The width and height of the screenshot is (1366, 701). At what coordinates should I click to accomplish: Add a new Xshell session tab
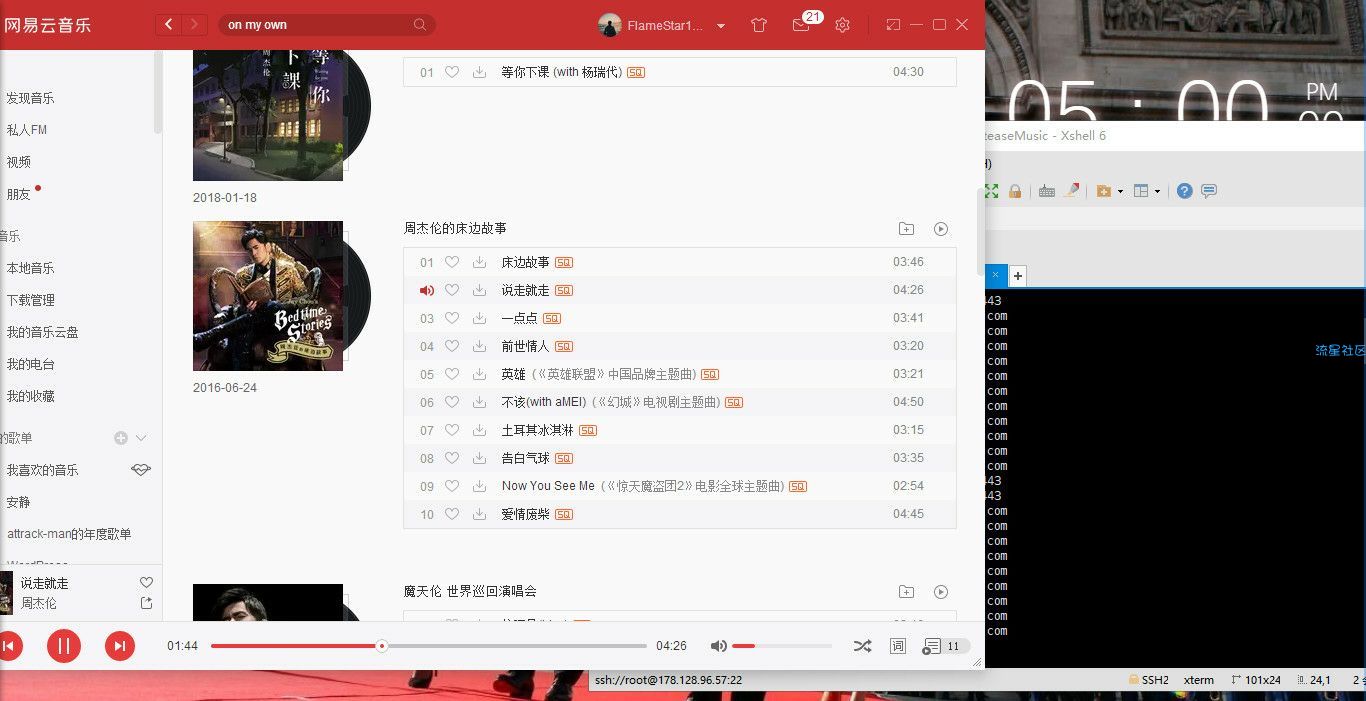coord(1018,275)
